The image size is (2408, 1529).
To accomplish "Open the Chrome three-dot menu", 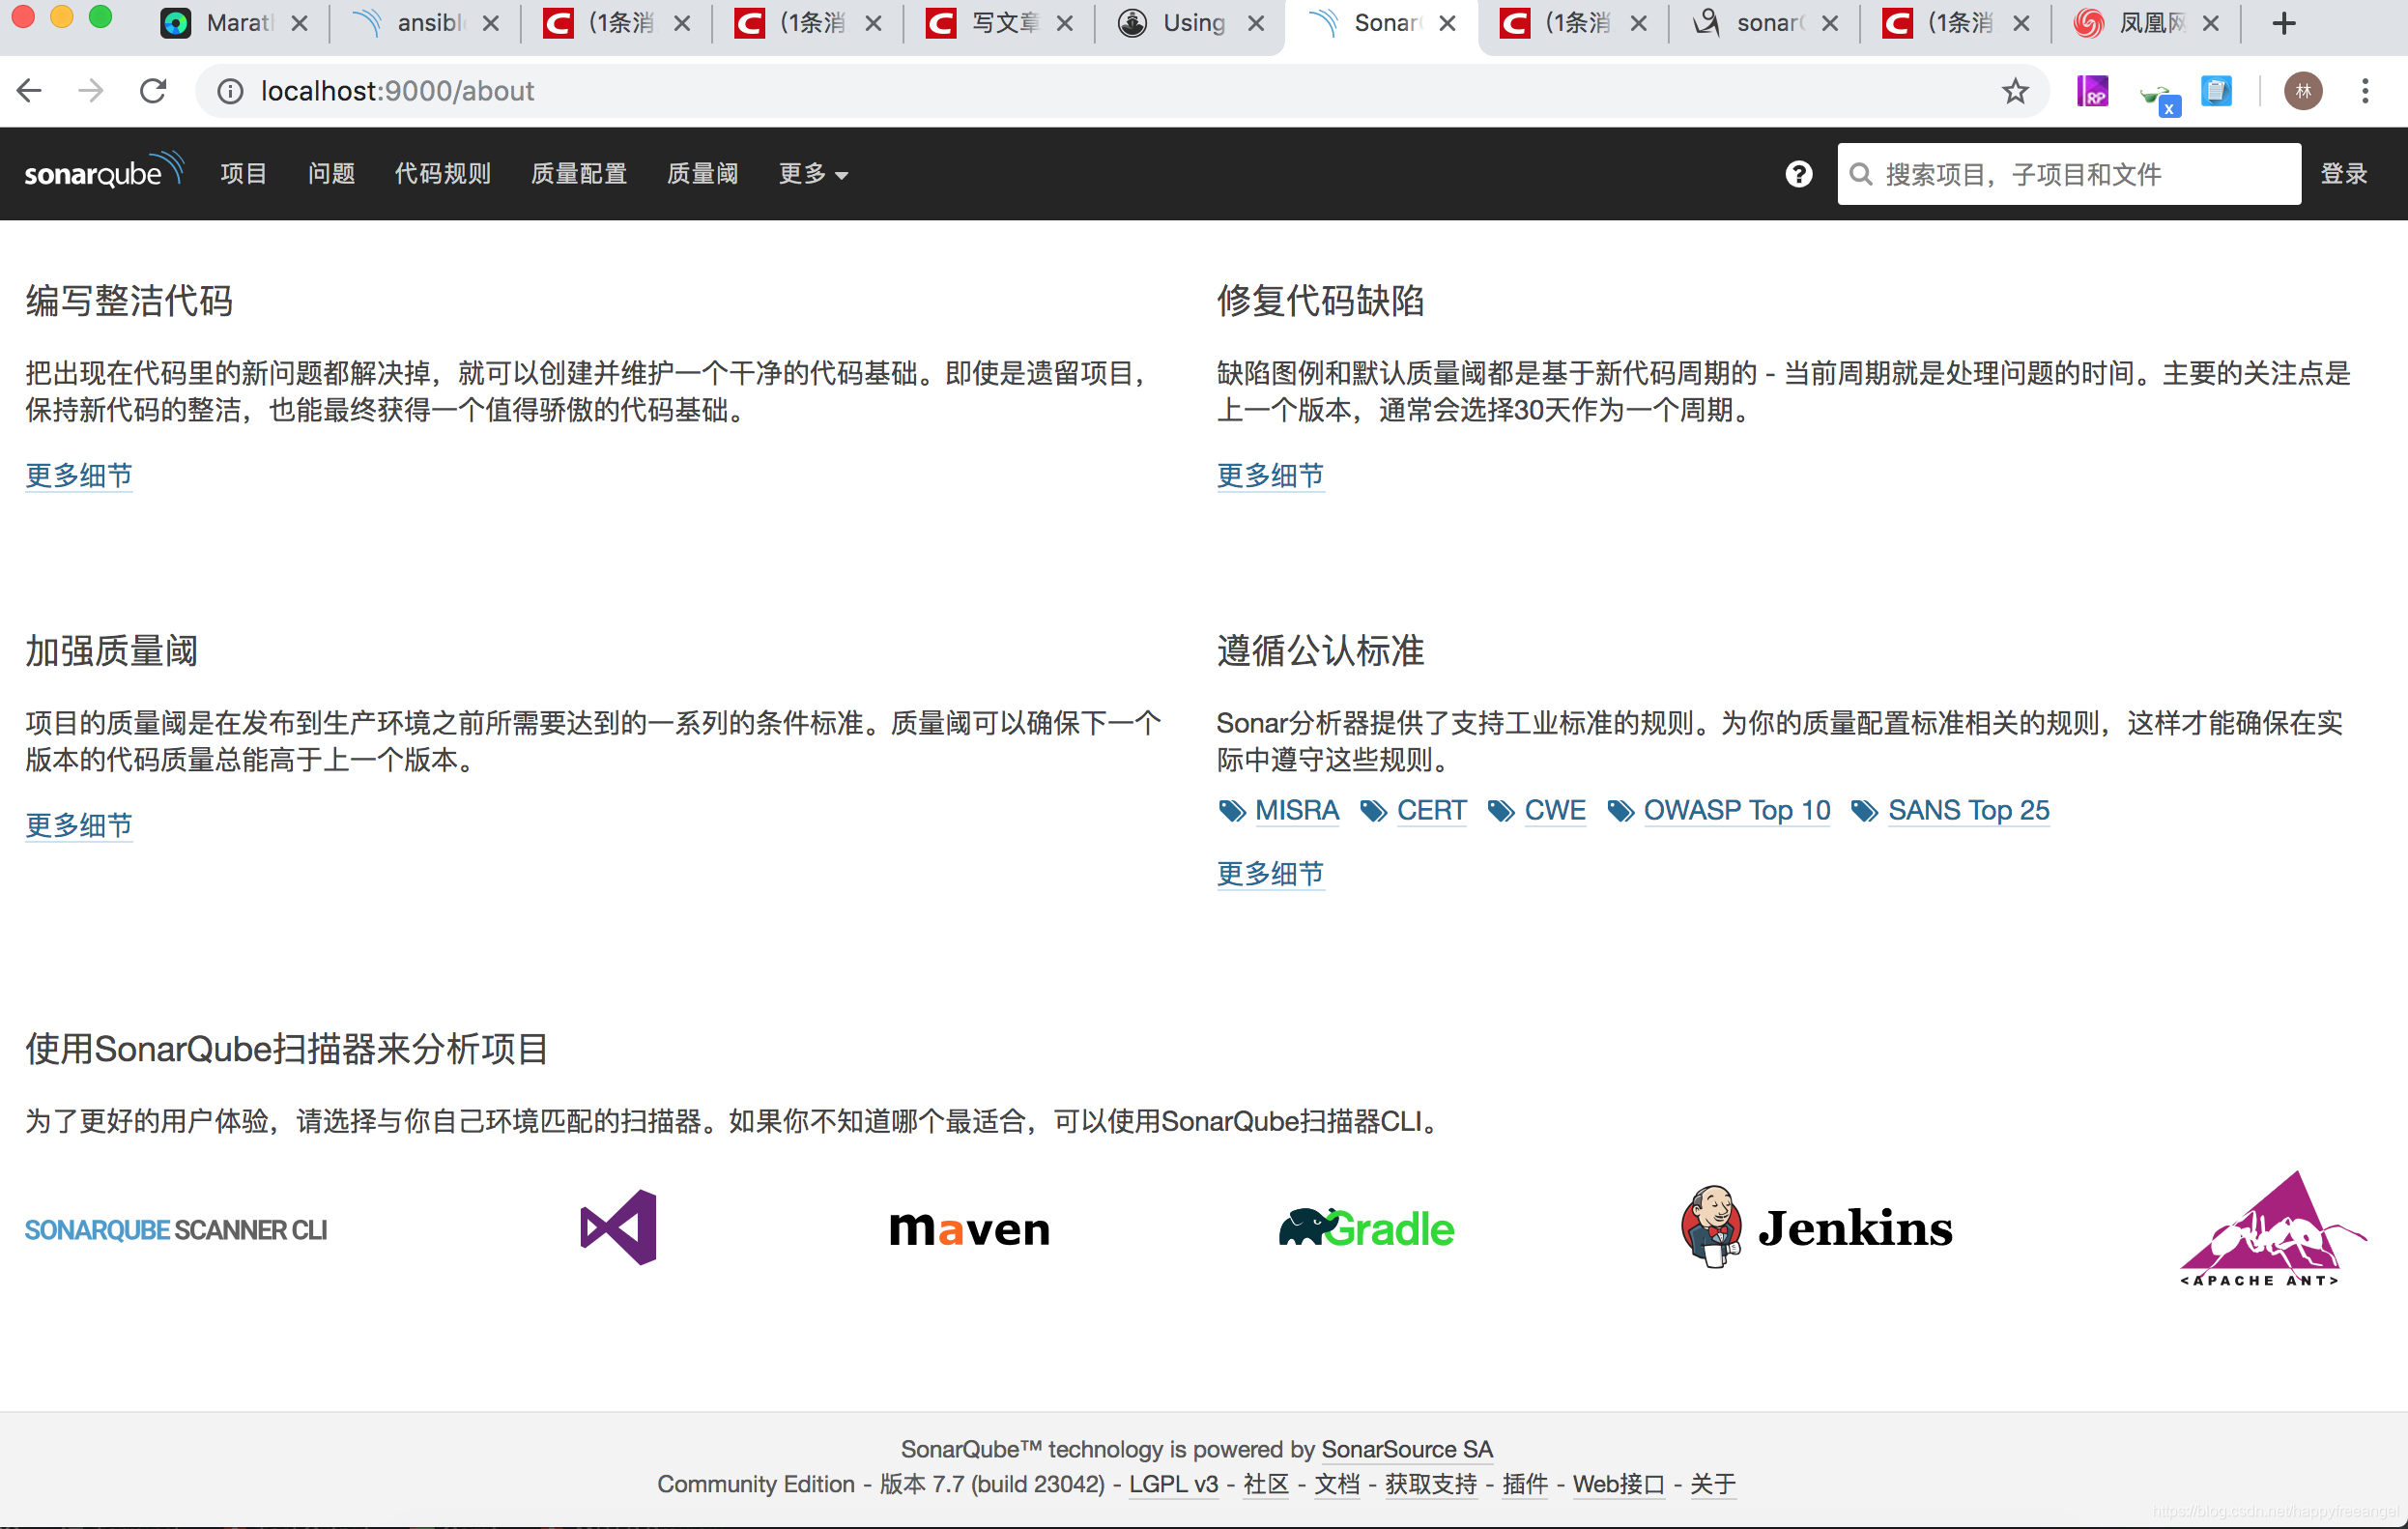I will (2365, 91).
